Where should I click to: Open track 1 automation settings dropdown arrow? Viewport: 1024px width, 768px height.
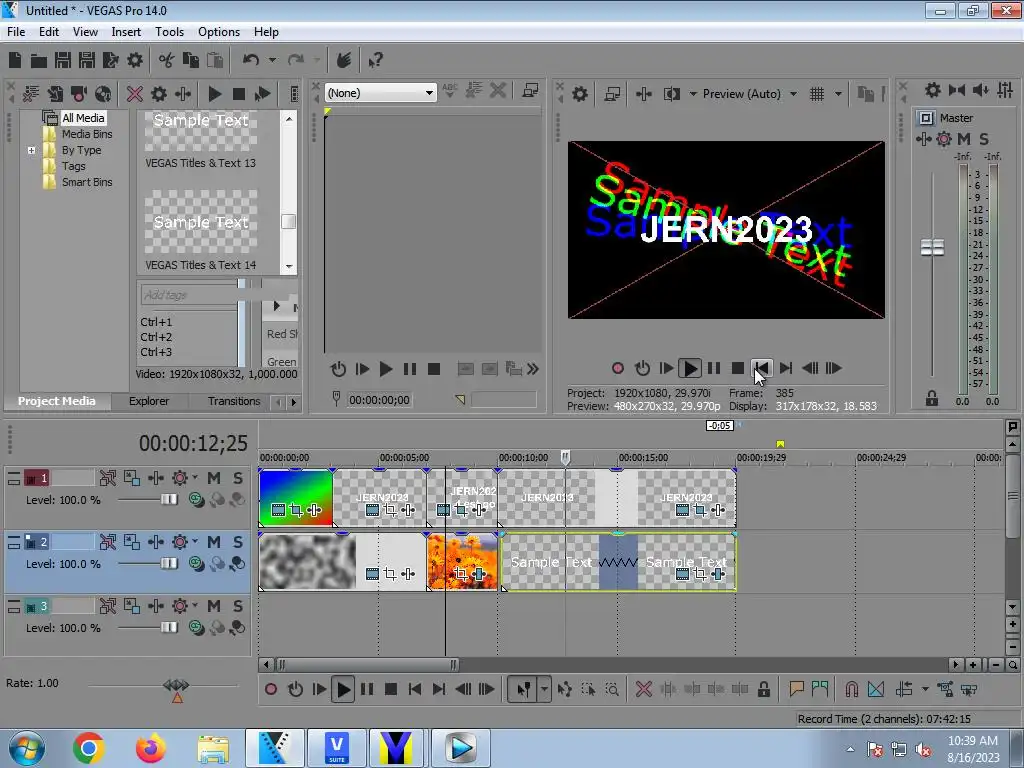(x=195, y=477)
